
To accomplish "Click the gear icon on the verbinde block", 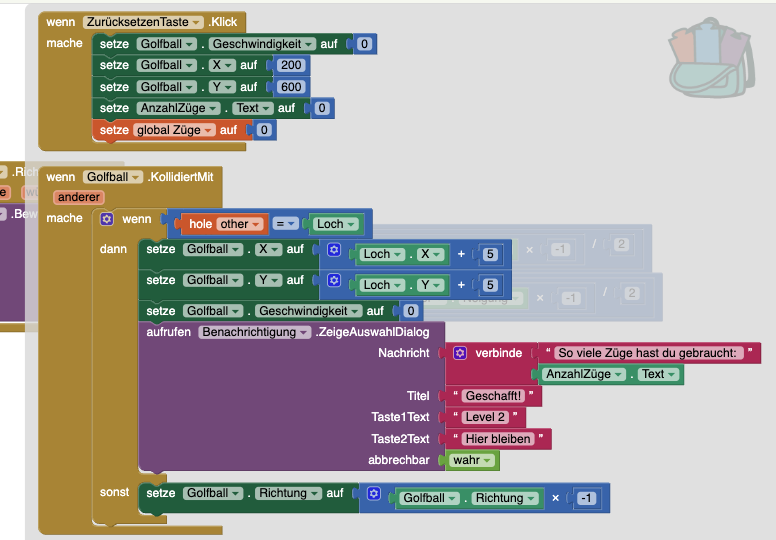I will [460, 353].
